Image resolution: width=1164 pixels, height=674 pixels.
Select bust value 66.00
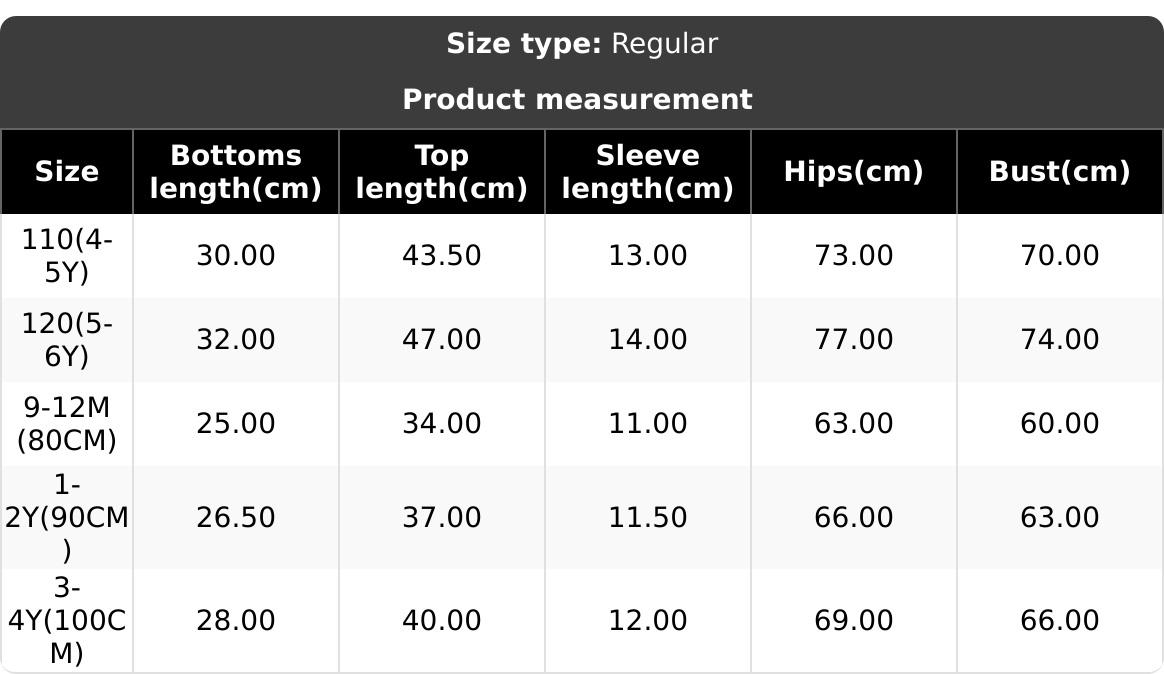(1059, 620)
